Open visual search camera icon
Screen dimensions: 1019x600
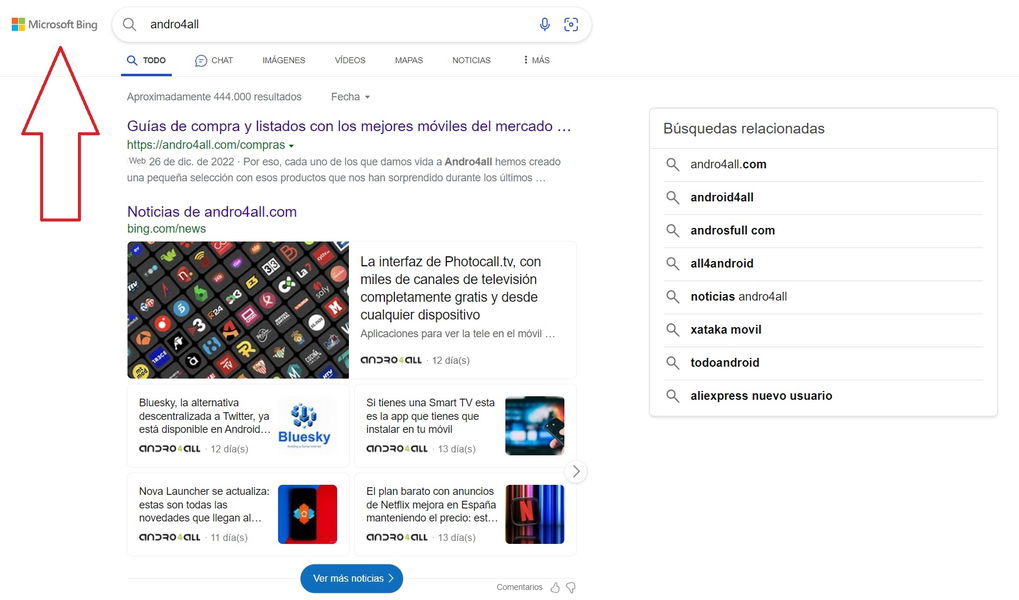[x=571, y=25]
